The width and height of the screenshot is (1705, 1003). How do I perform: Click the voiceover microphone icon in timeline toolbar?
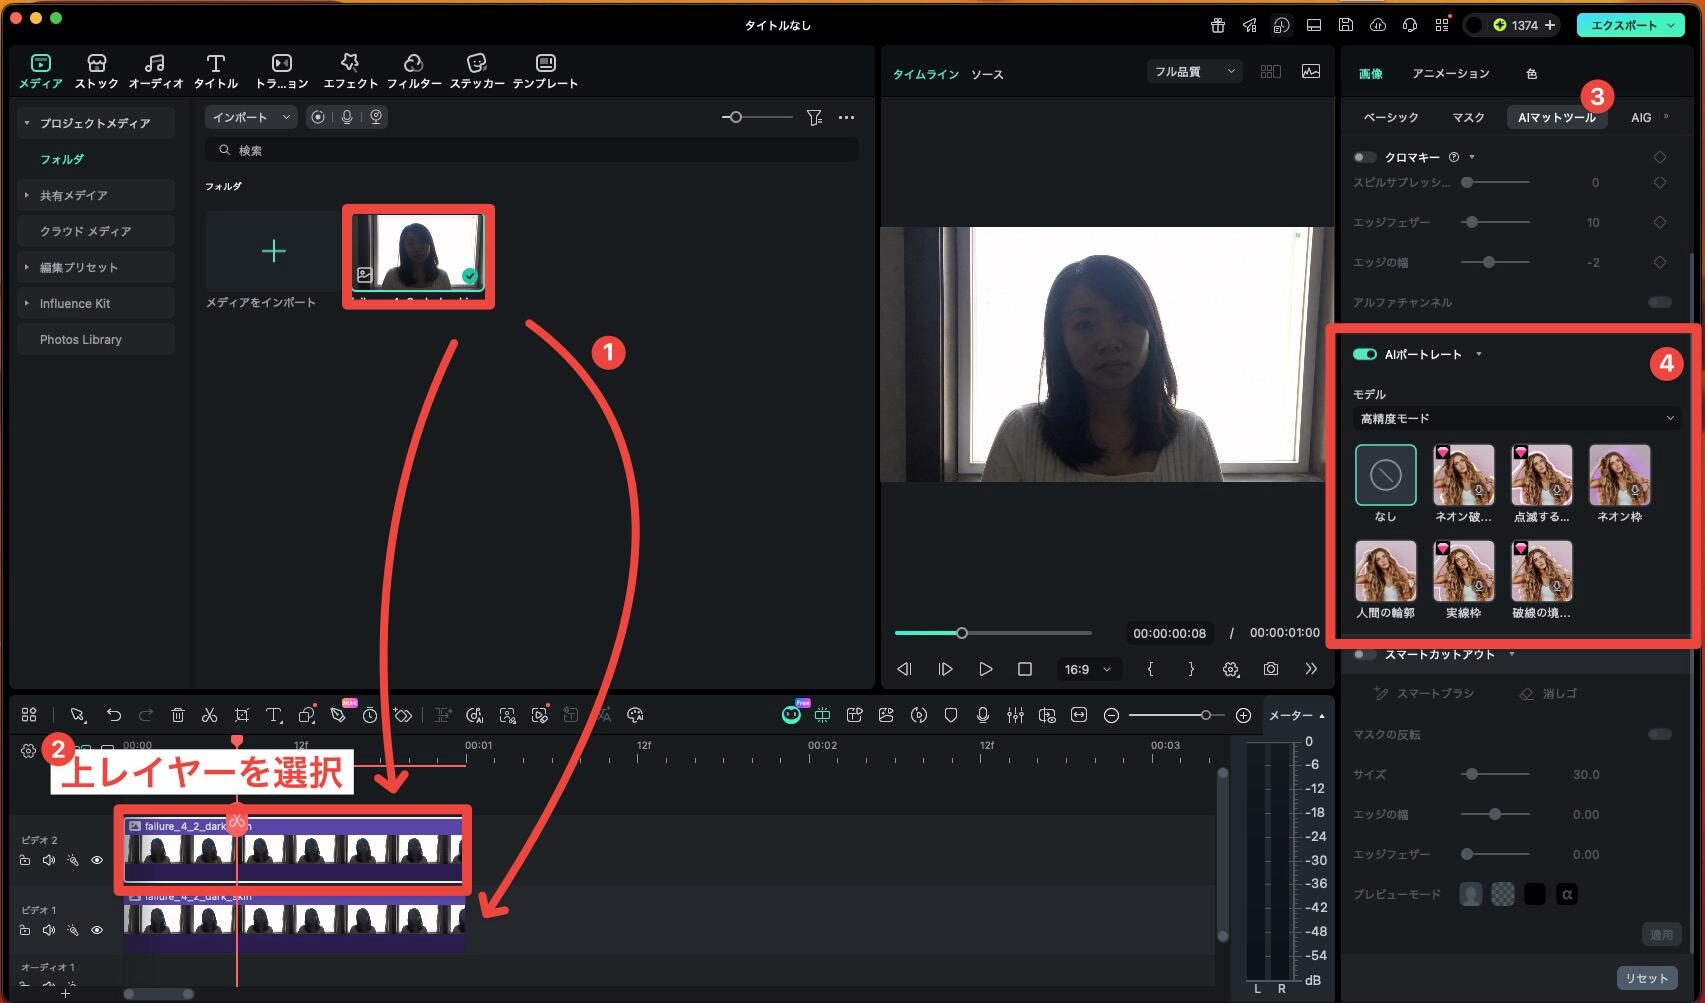tap(983, 715)
